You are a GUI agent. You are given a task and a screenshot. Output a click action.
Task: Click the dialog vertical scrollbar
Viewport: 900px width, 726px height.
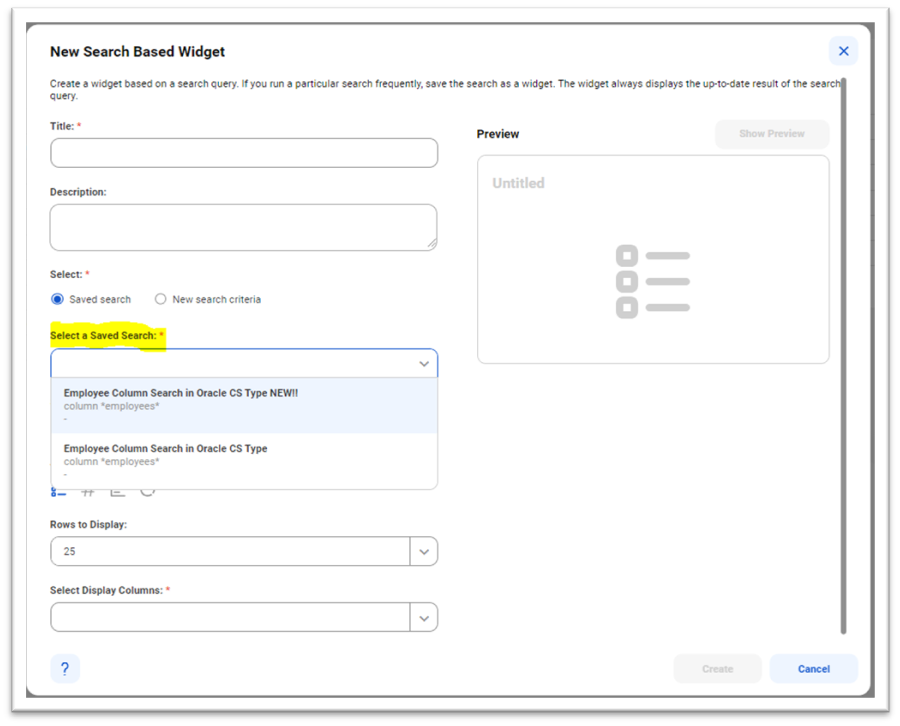(x=843, y=356)
